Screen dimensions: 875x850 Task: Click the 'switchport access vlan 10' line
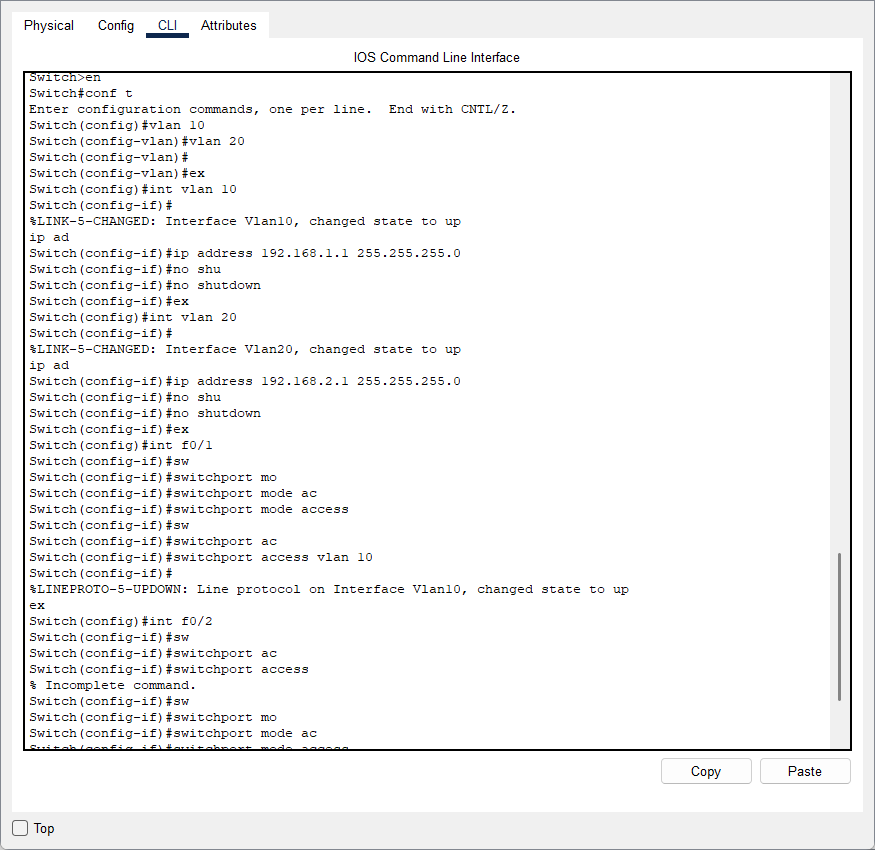coord(201,557)
